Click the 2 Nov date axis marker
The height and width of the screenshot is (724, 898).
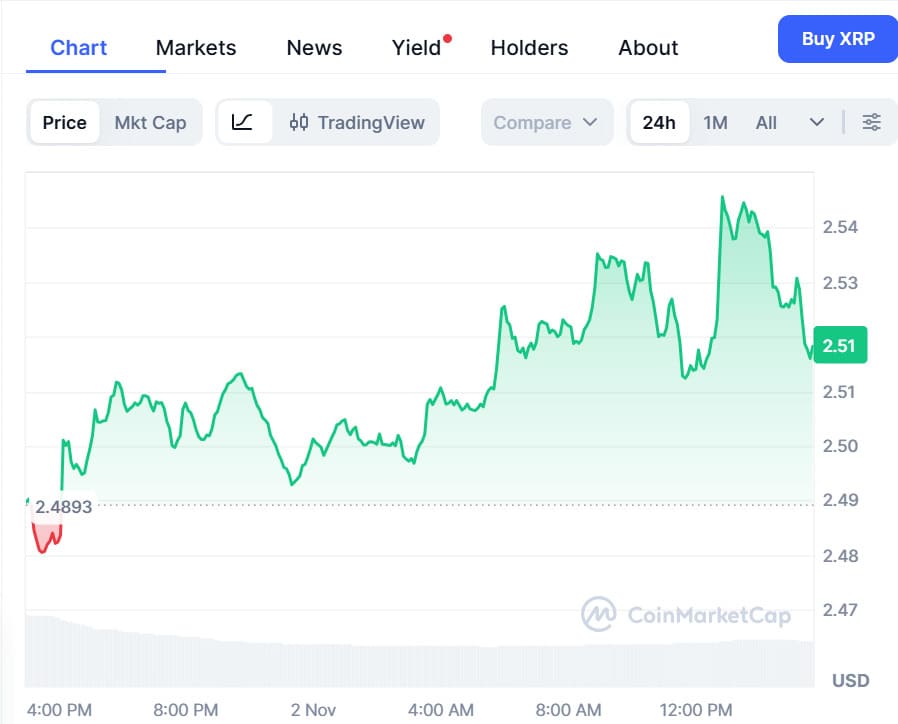coord(313,710)
